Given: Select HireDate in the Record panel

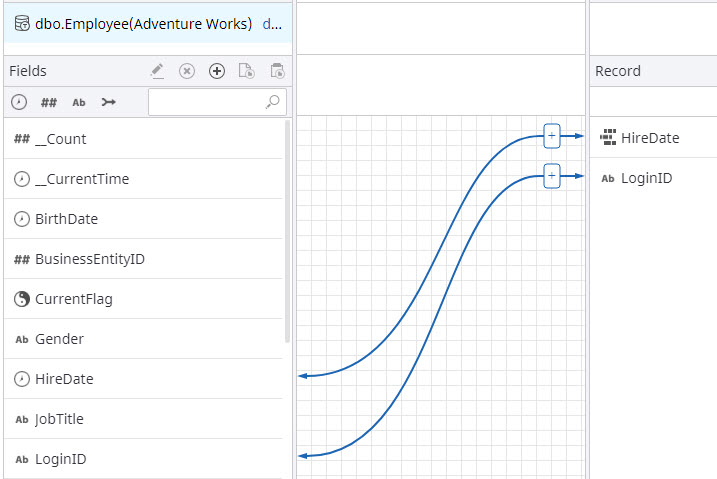Looking at the screenshot, I should pyautogui.click(x=649, y=138).
